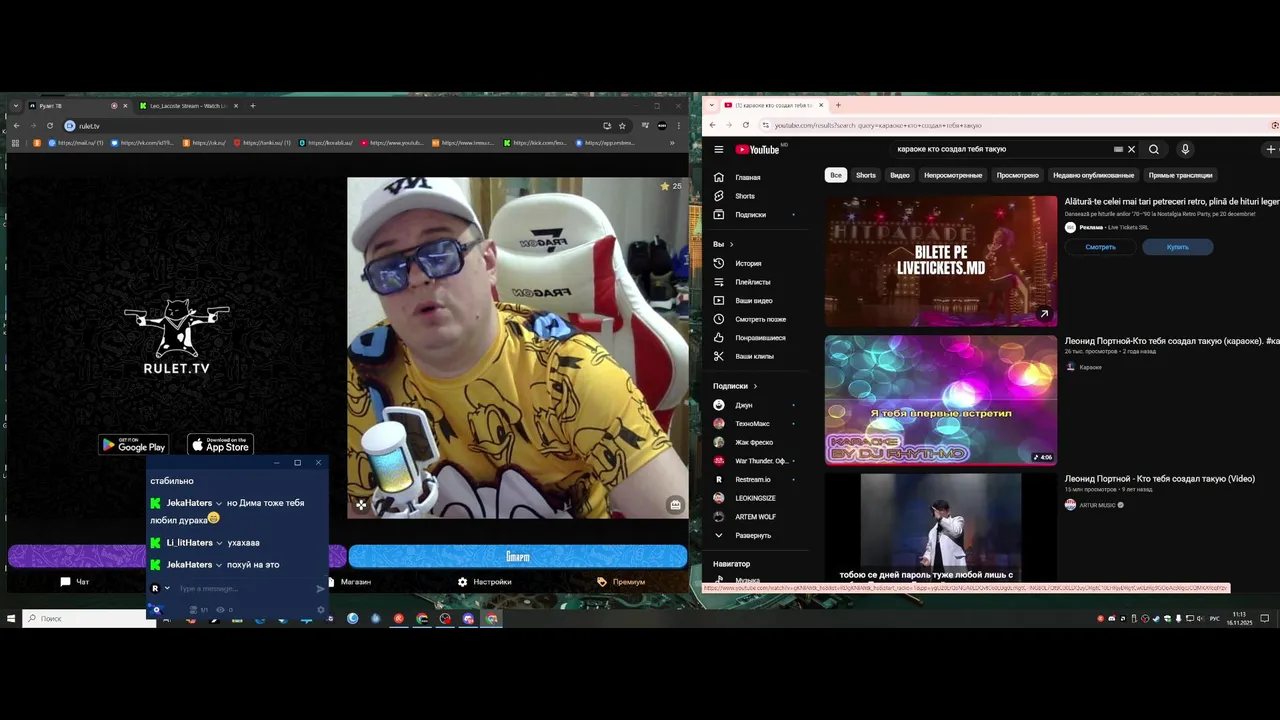The image size is (1280, 720).
Task: Click the YouTube logo
Action: (x=758, y=149)
